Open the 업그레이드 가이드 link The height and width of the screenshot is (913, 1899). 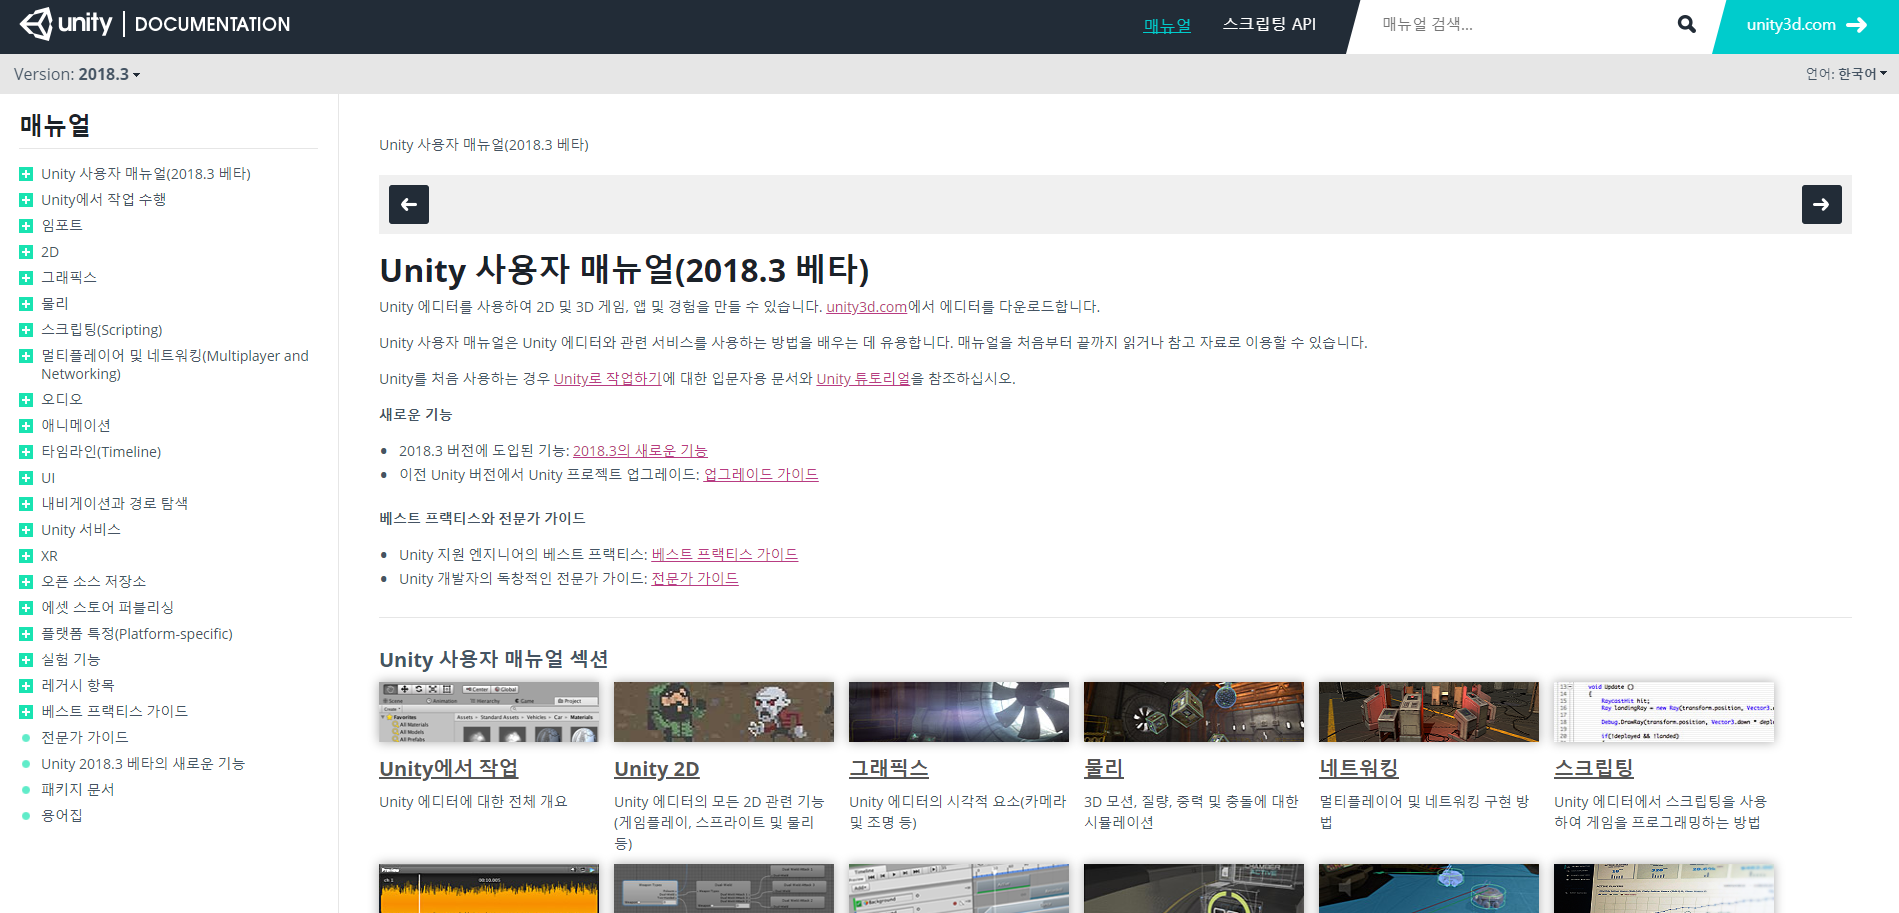[761, 475]
